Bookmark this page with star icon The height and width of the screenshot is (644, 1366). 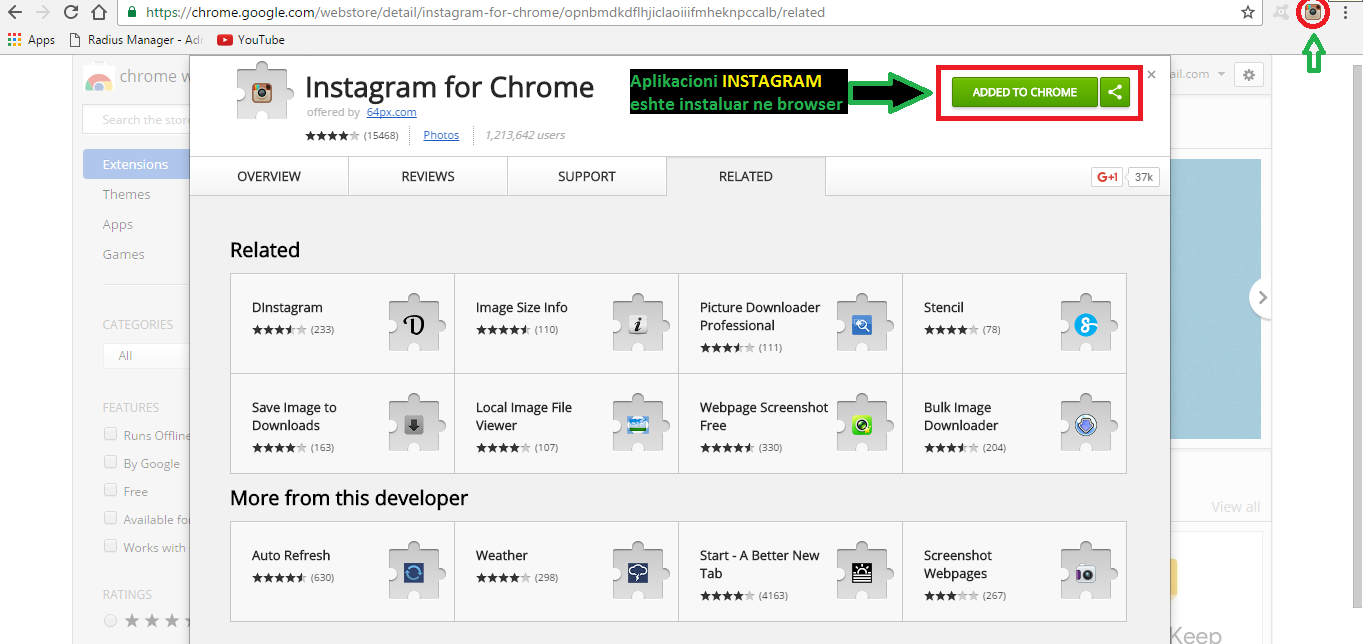coord(1248,13)
